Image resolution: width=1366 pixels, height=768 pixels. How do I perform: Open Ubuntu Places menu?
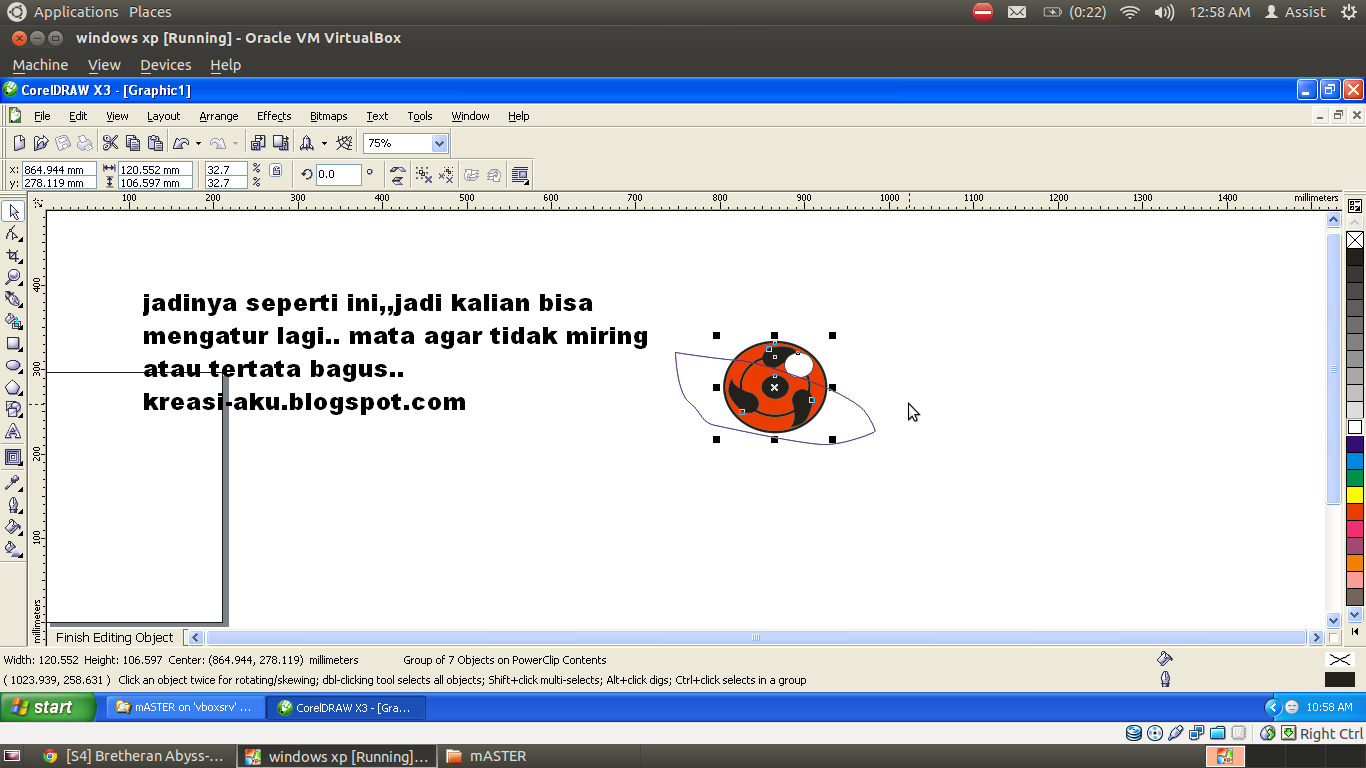coord(150,12)
